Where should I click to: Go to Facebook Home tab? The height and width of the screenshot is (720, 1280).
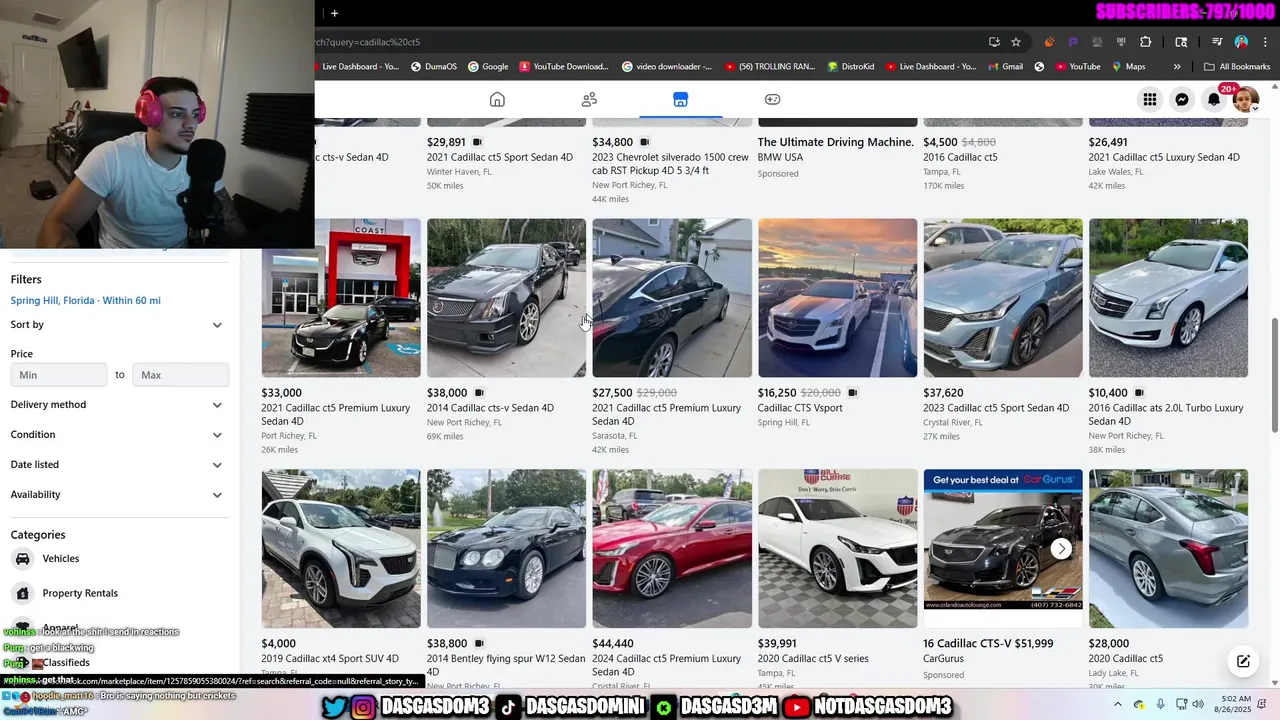click(x=497, y=99)
